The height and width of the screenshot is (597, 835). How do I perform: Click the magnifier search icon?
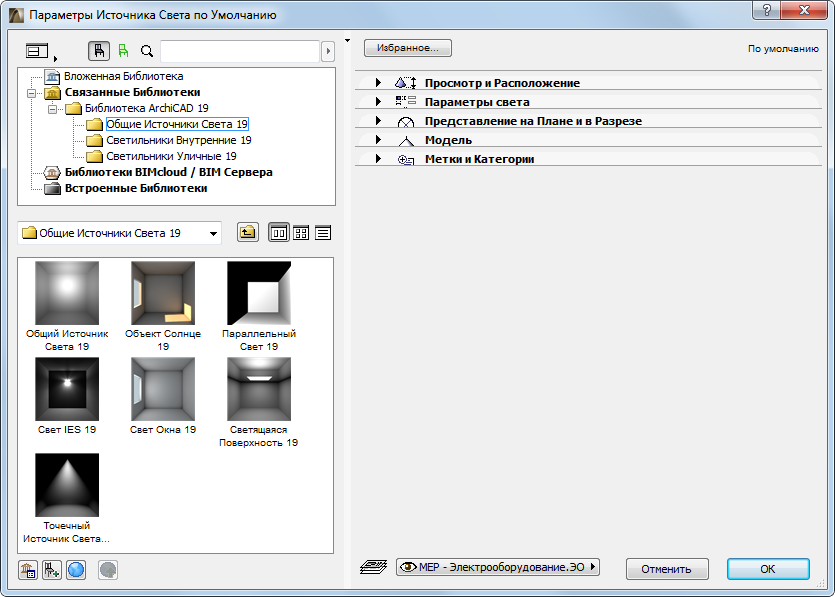(x=147, y=51)
